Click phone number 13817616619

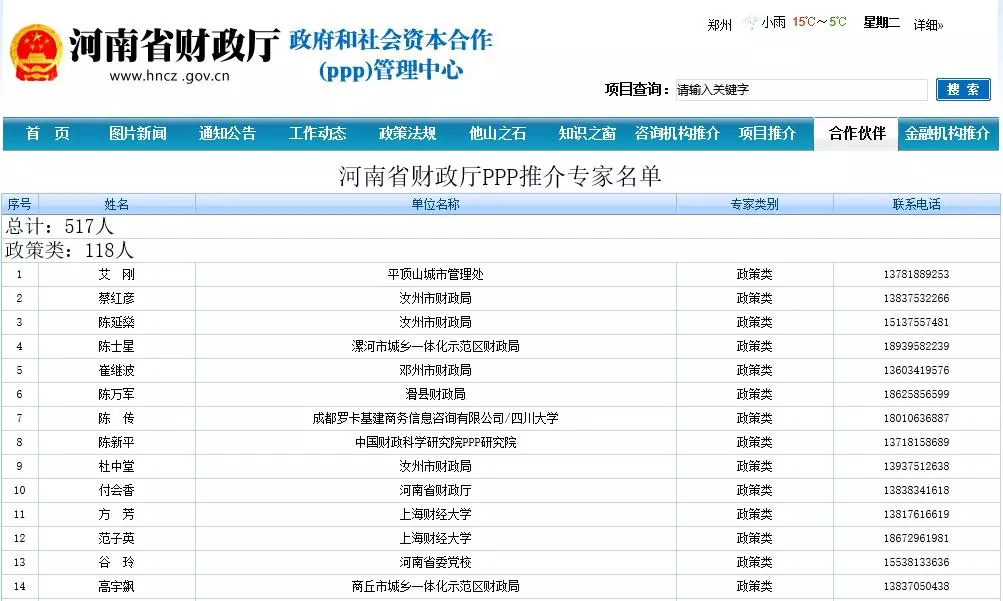coord(917,514)
